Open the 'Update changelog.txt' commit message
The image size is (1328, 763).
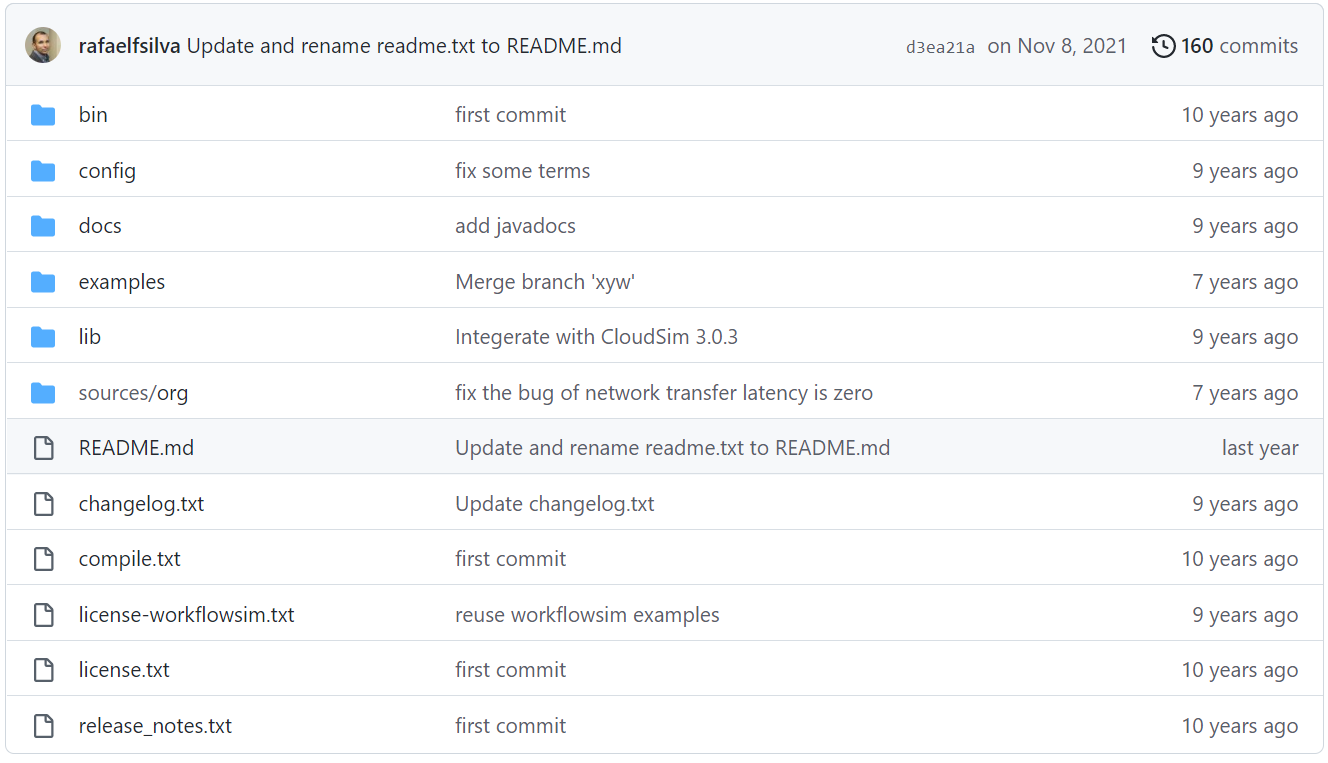click(555, 504)
